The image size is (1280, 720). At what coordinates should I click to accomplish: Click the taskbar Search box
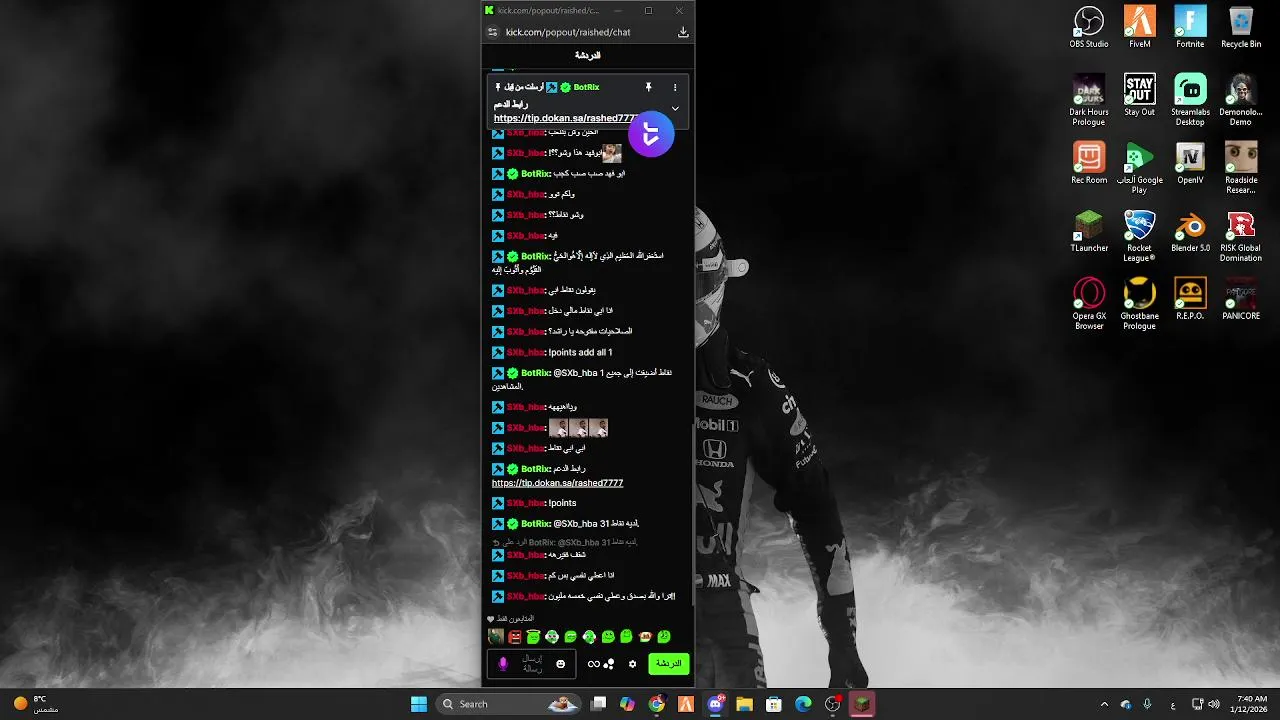(509, 704)
